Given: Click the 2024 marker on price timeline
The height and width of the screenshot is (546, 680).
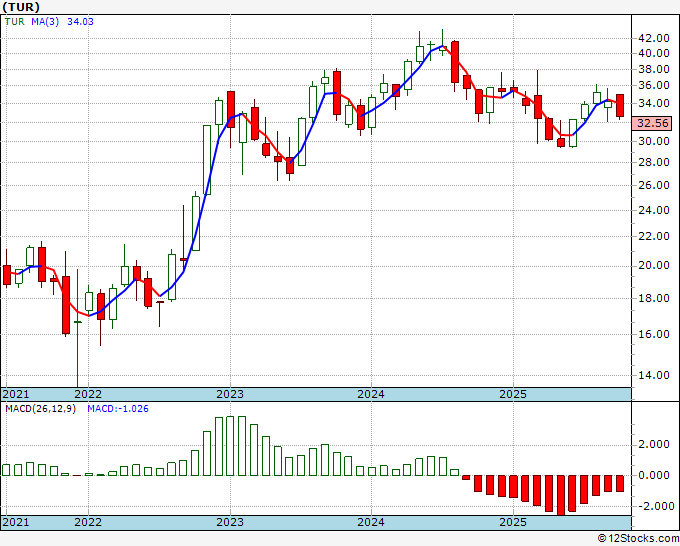Looking at the screenshot, I should [371, 394].
